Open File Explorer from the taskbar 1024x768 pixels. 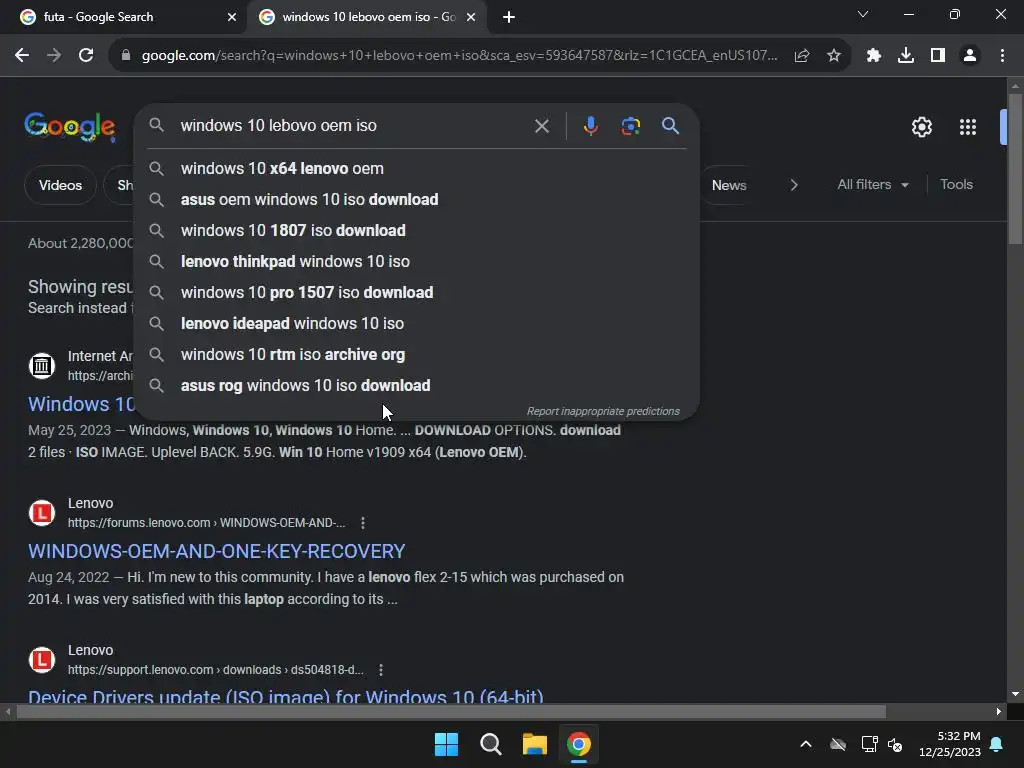(534, 744)
